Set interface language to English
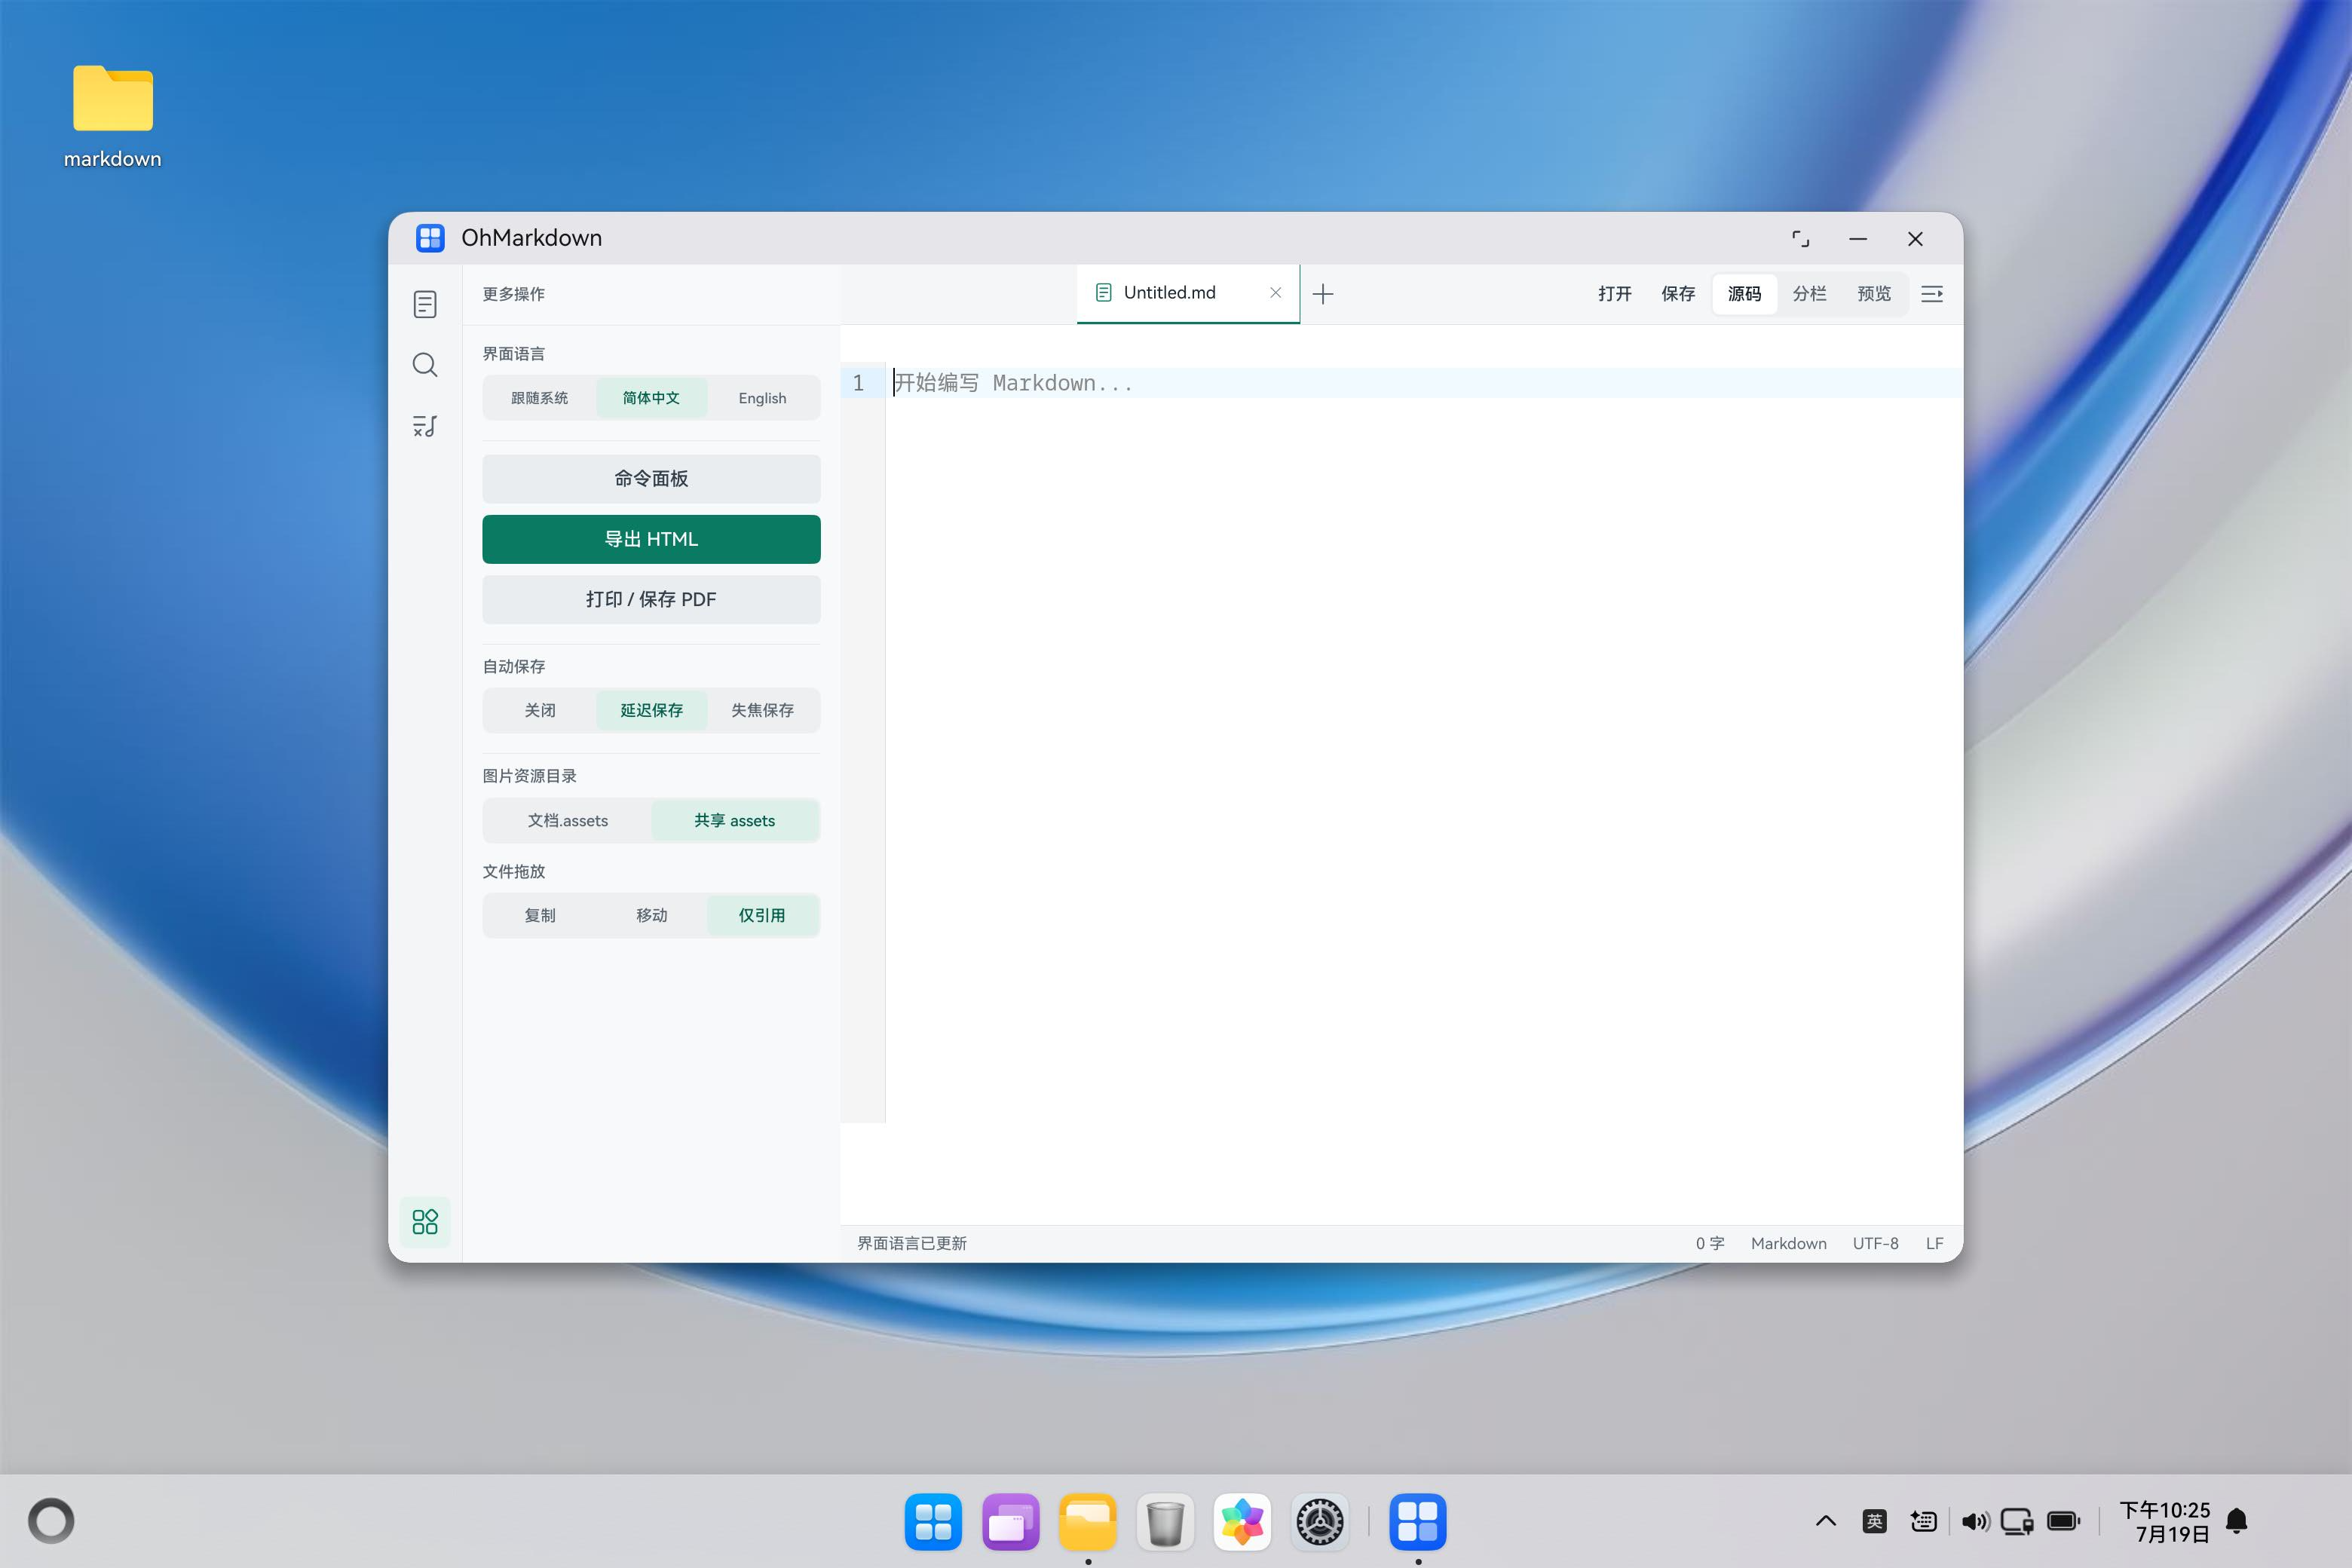Viewport: 2352px width, 1568px height. pyautogui.click(x=762, y=398)
